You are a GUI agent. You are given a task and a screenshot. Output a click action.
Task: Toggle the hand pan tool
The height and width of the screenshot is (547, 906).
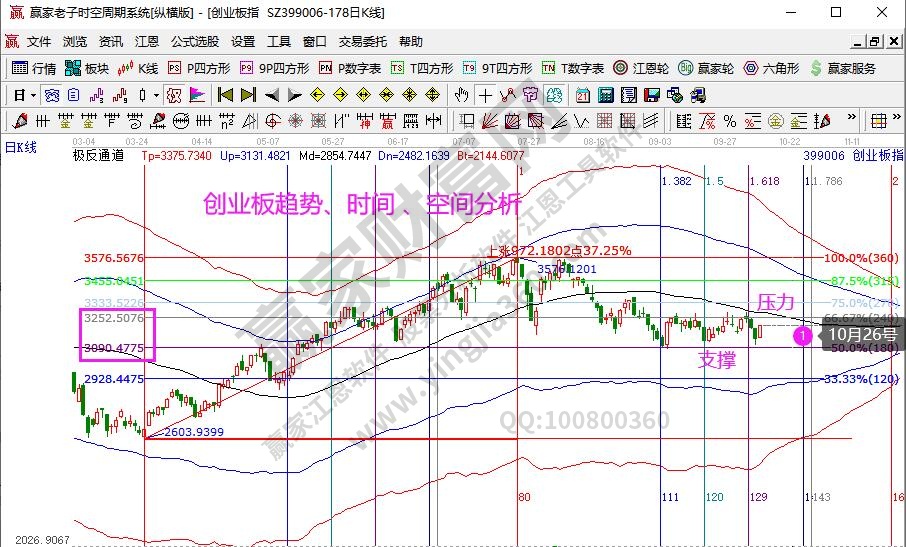click(x=461, y=95)
